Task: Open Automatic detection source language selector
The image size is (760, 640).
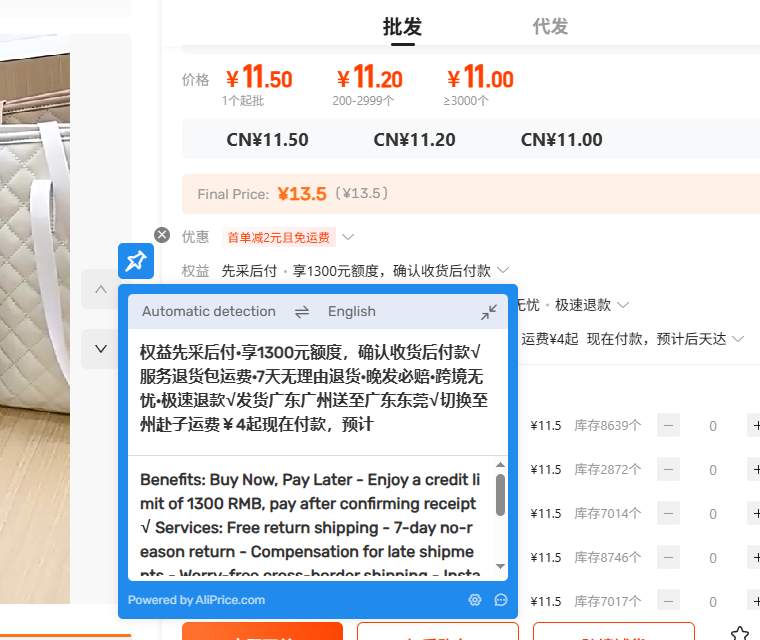Action: (208, 312)
